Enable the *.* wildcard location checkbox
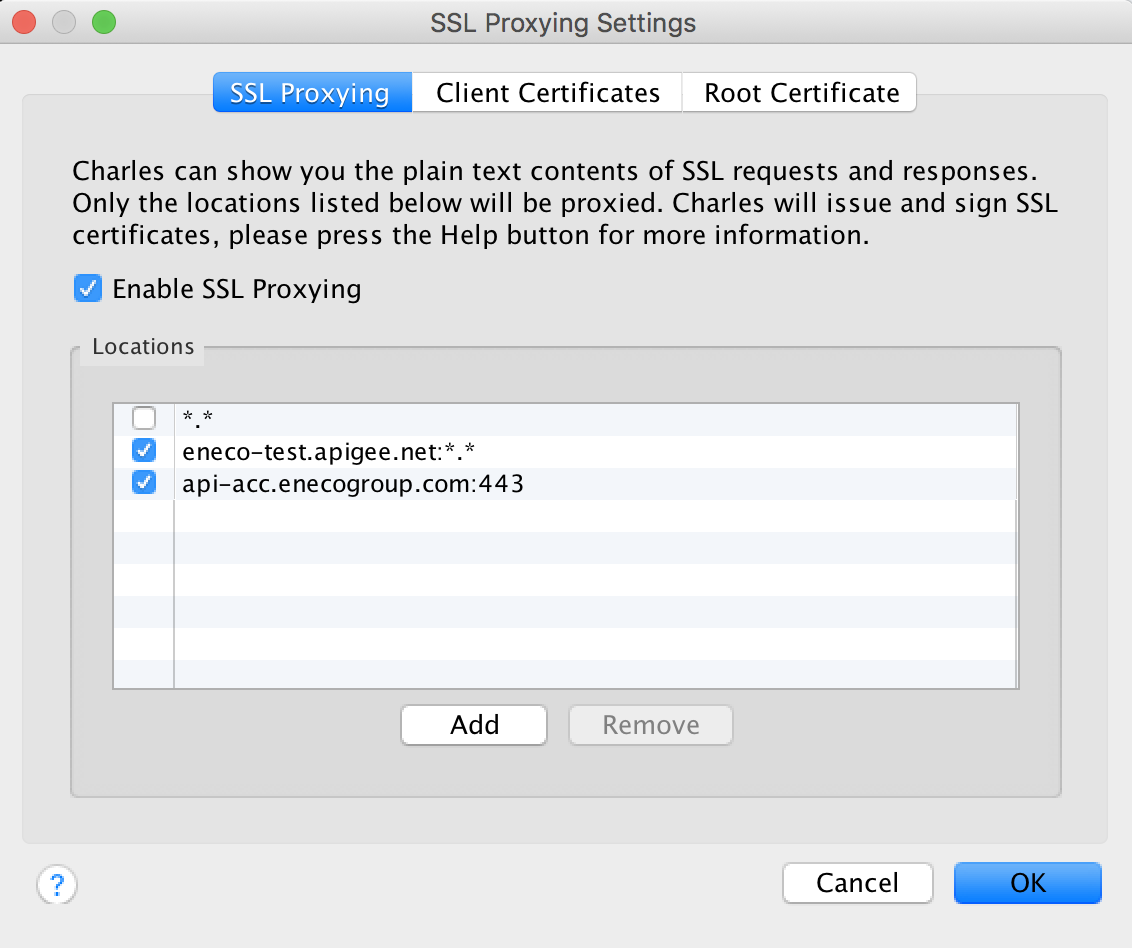 coord(144,418)
